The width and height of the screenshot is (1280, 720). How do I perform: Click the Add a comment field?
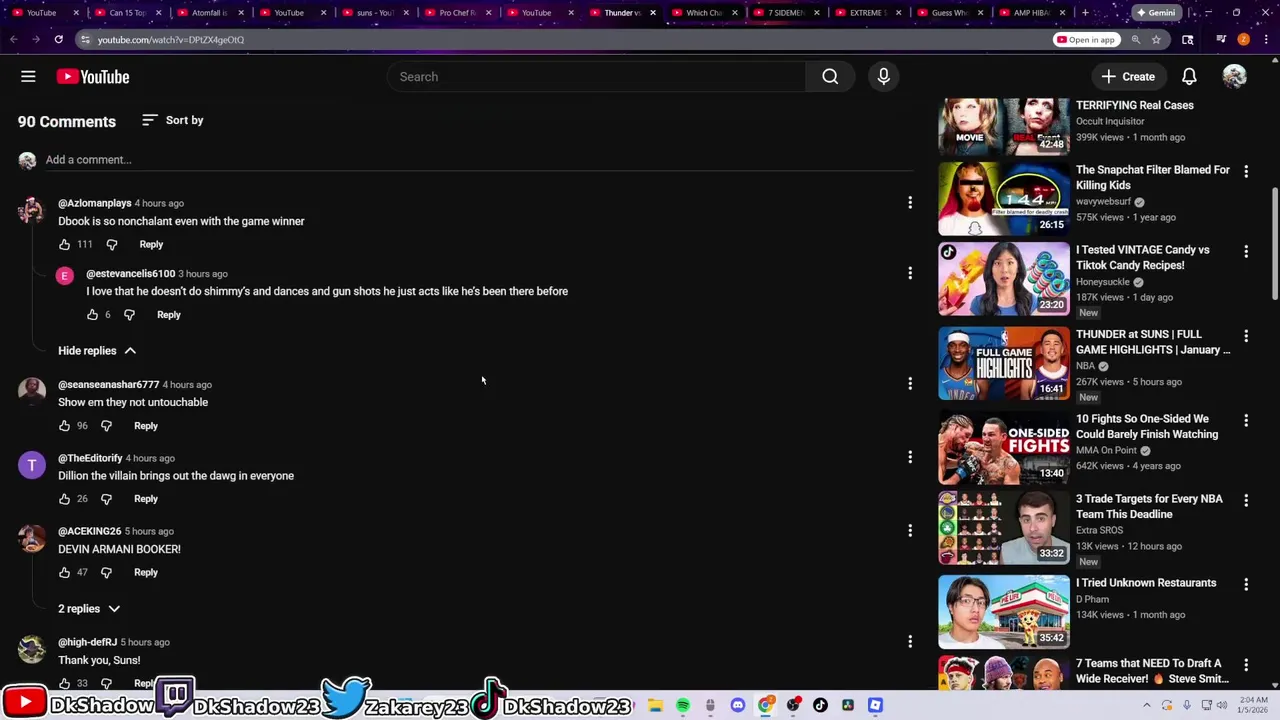point(478,160)
